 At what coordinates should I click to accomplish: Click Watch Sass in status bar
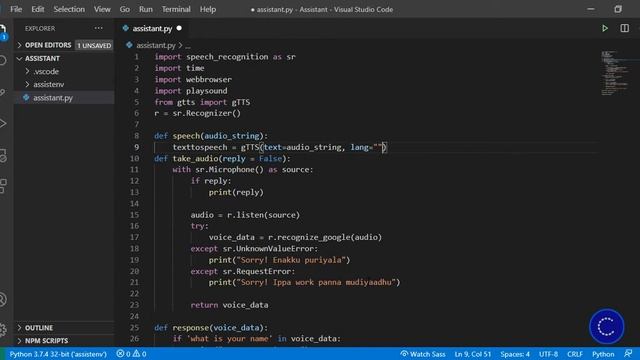tap(422, 354)
